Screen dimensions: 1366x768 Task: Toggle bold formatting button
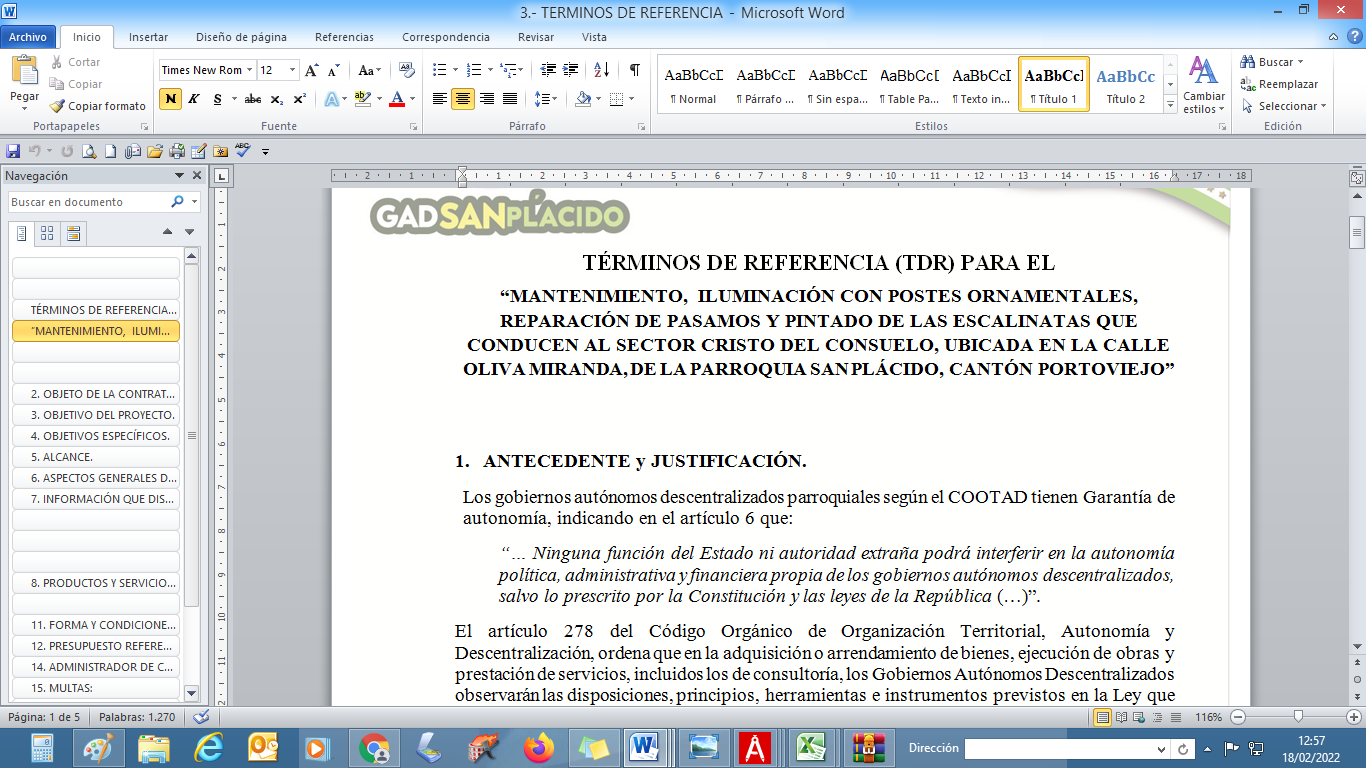(x=170, y=99)
